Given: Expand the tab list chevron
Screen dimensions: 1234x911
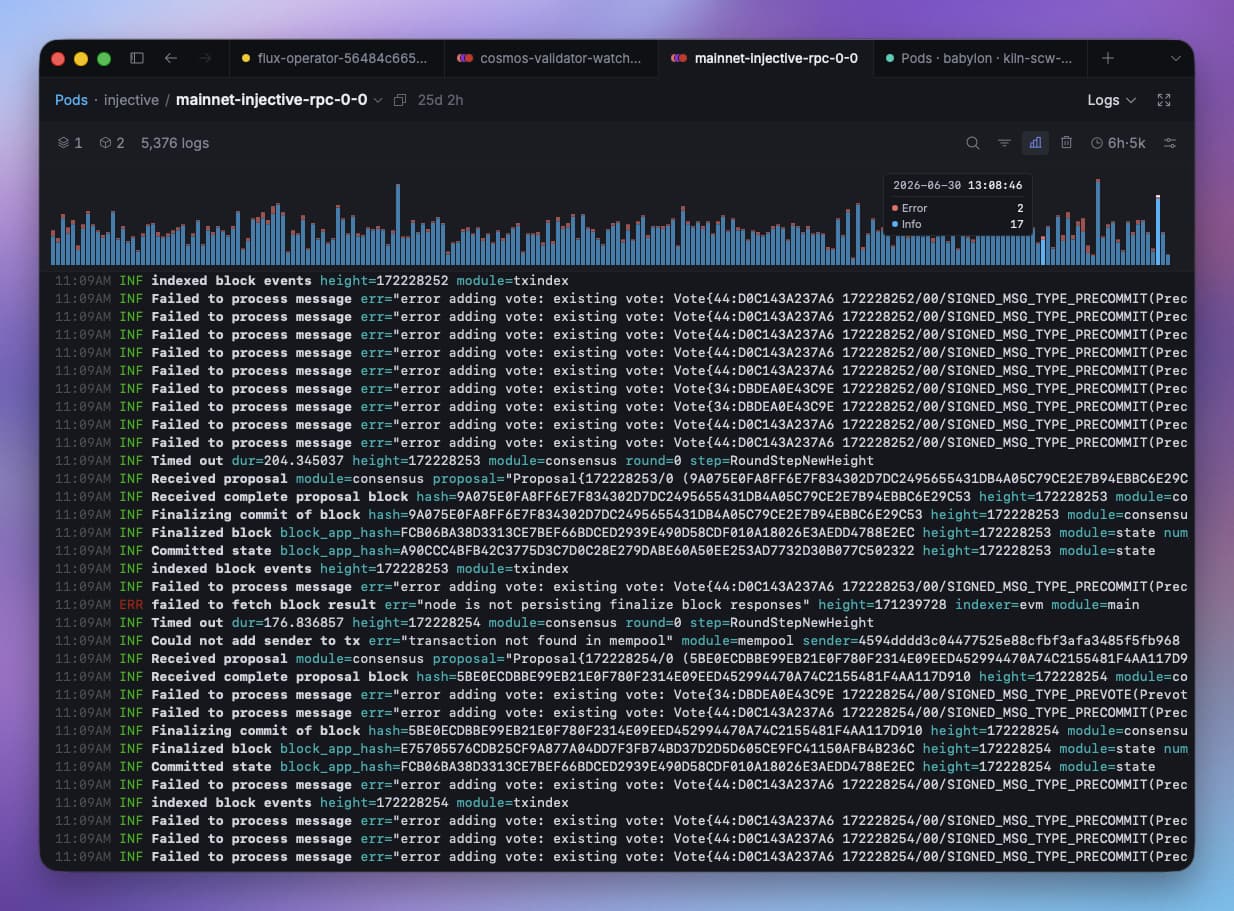Looking at the screenshot, I should click(1175, 58).
